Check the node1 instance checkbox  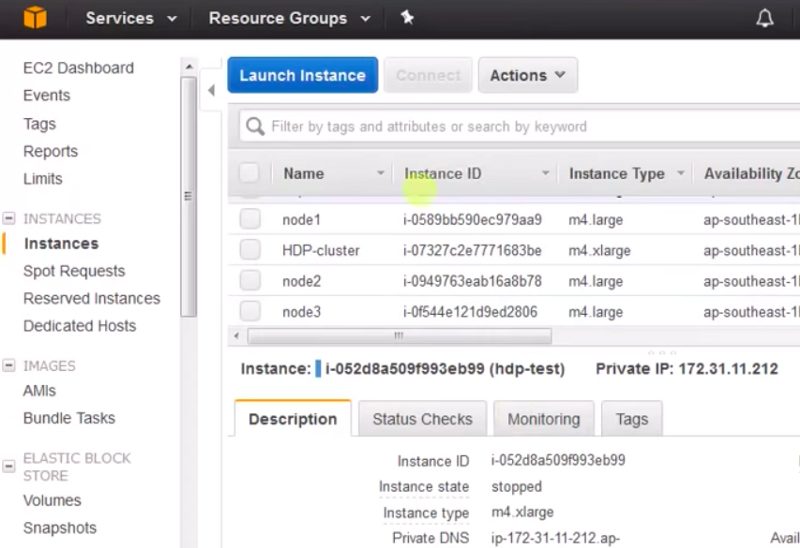pyautogui.click(x=250, y=219)
